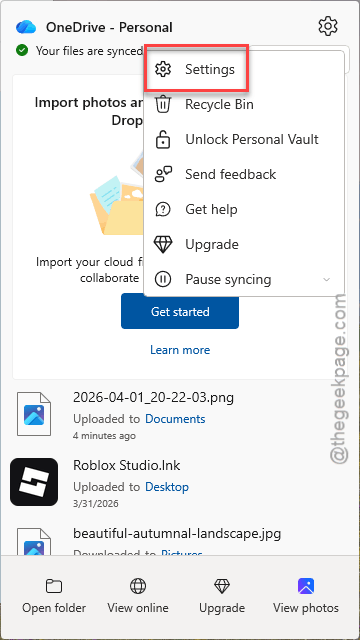Click the '4 minutes ago' timestamp

tap(104, 436)
